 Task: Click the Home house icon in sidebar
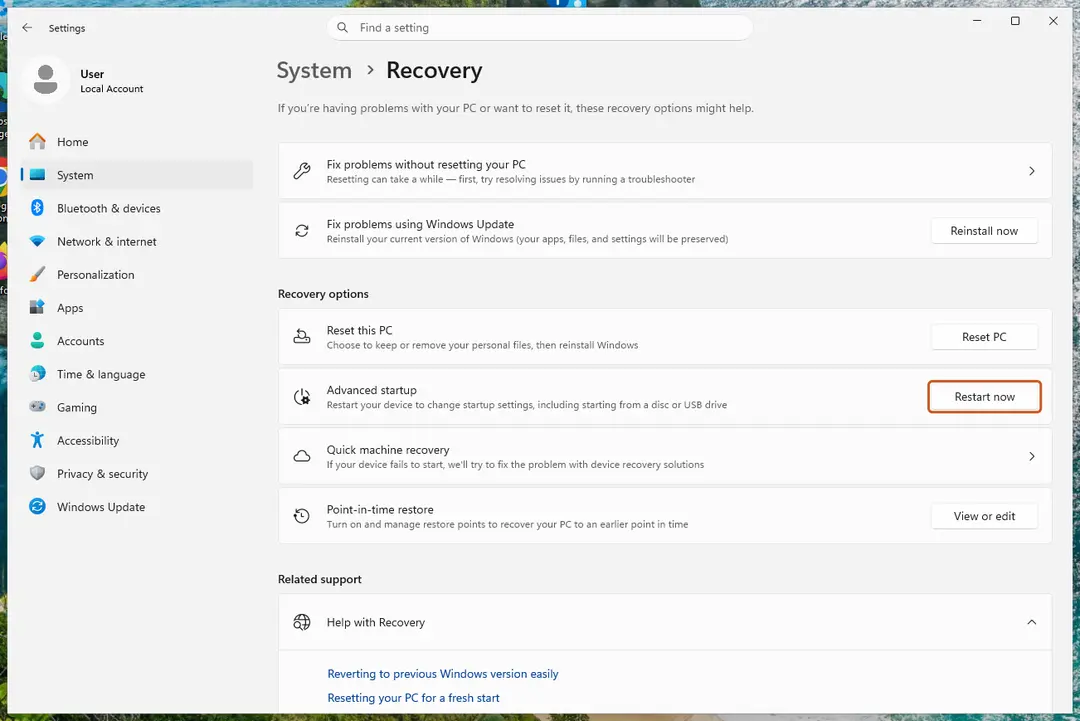click(37, 142)
